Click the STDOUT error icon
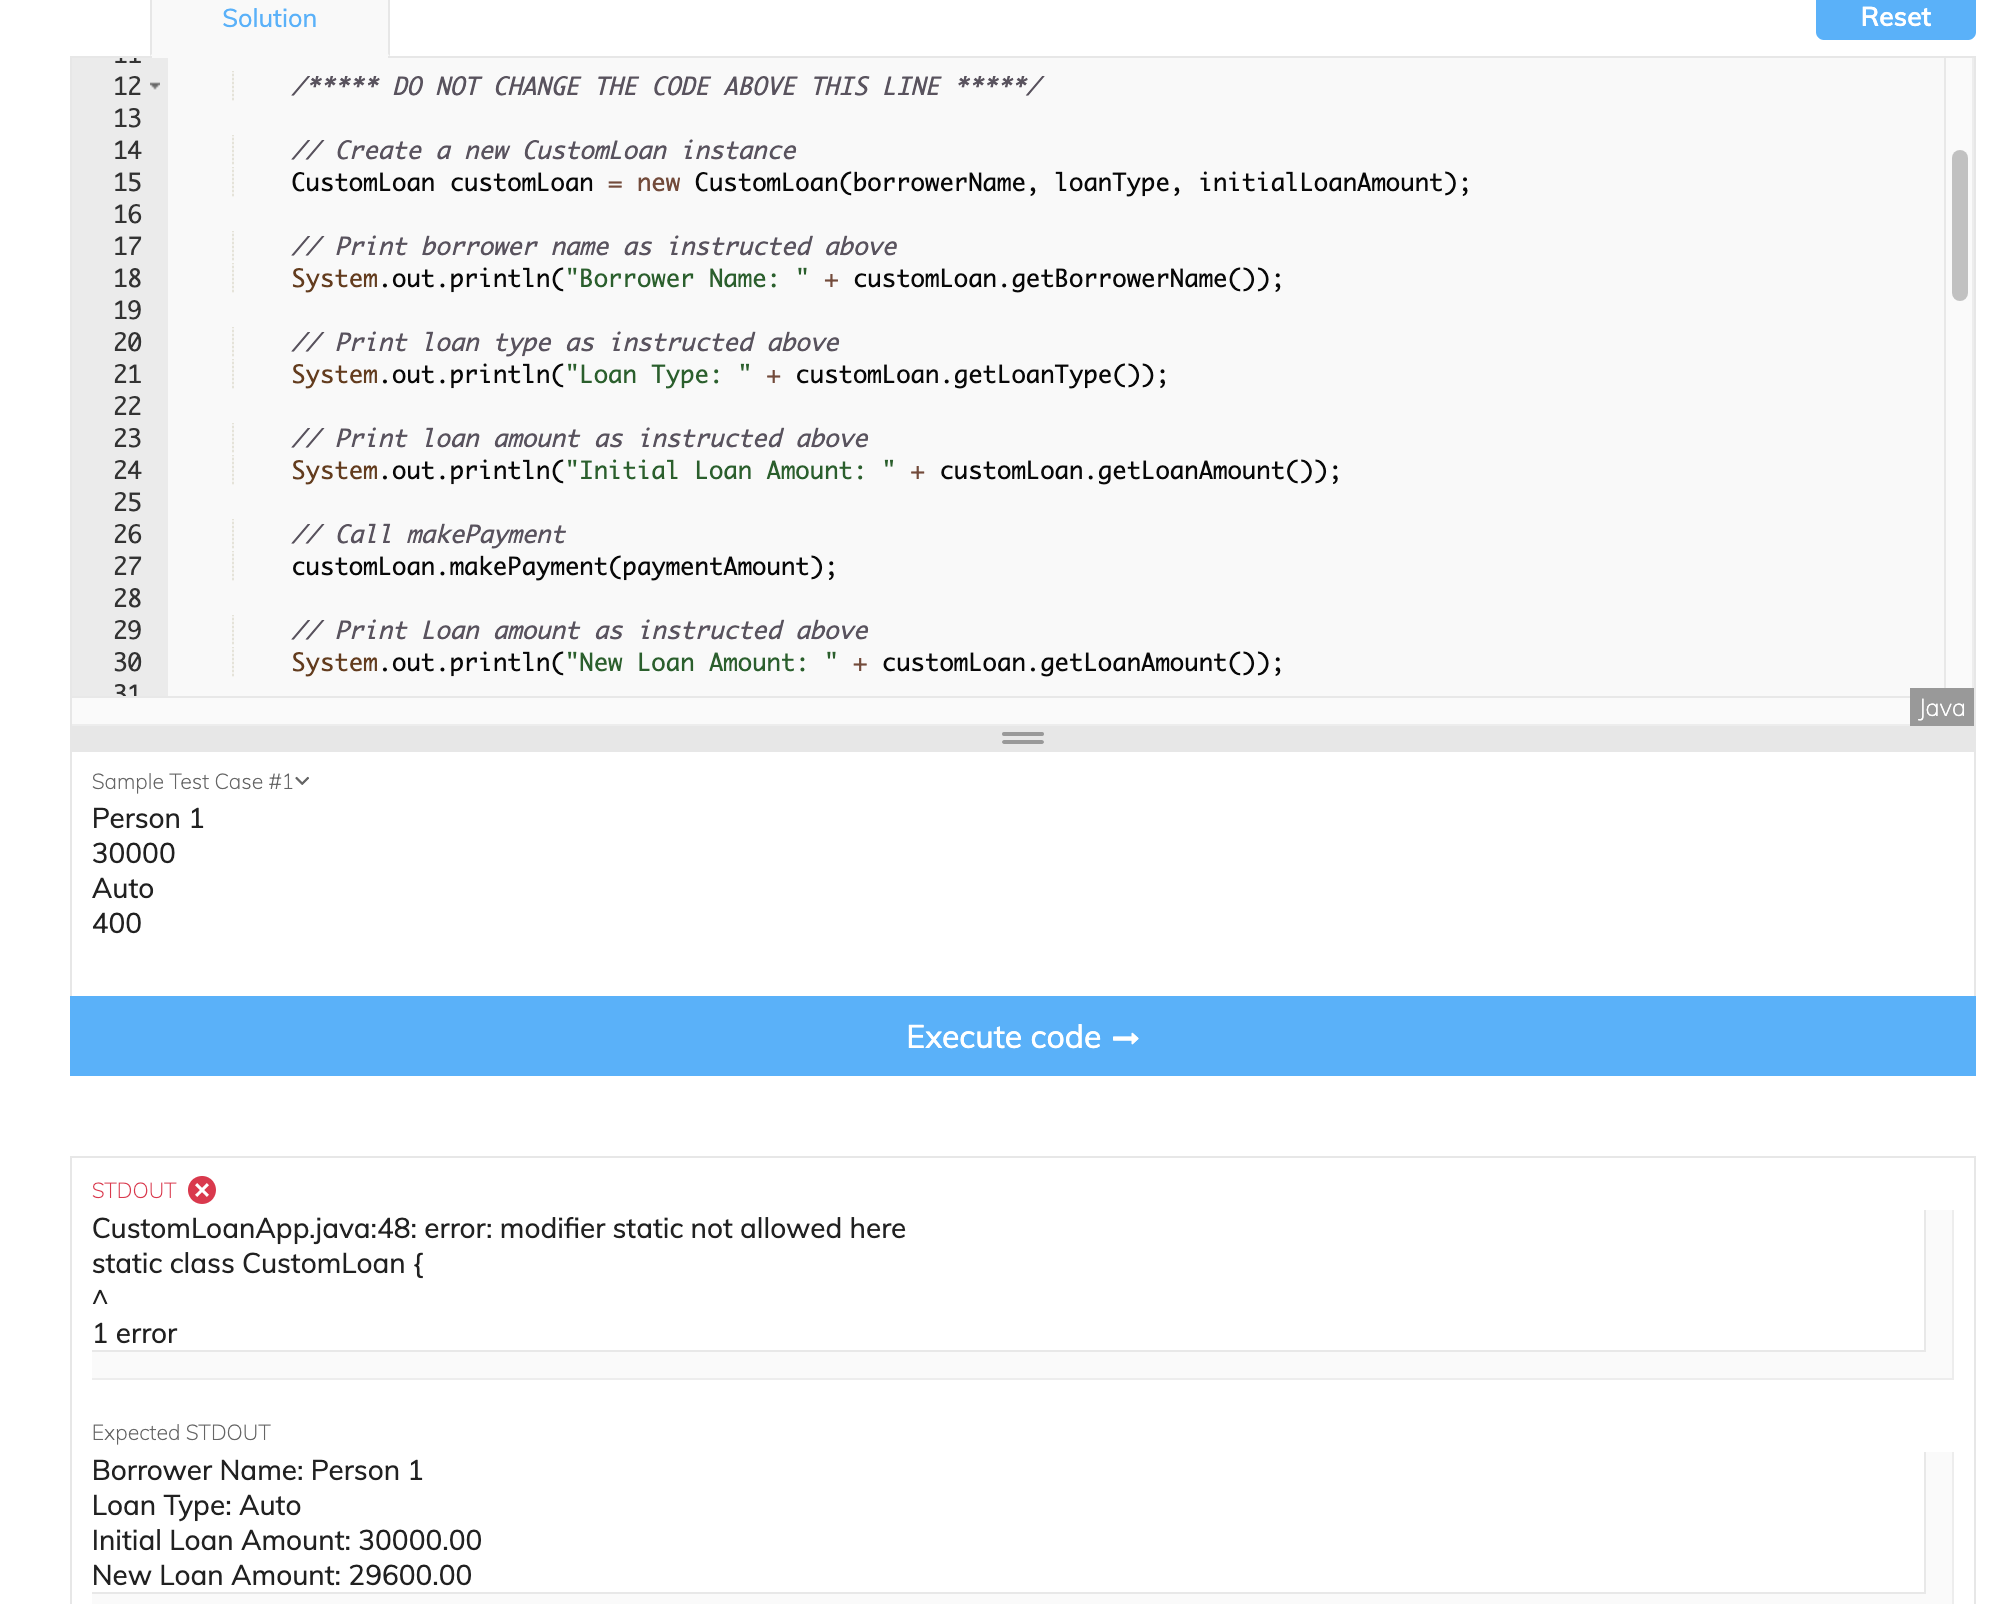This screenshot has width=1990, height=1604. pos(203,1189)
